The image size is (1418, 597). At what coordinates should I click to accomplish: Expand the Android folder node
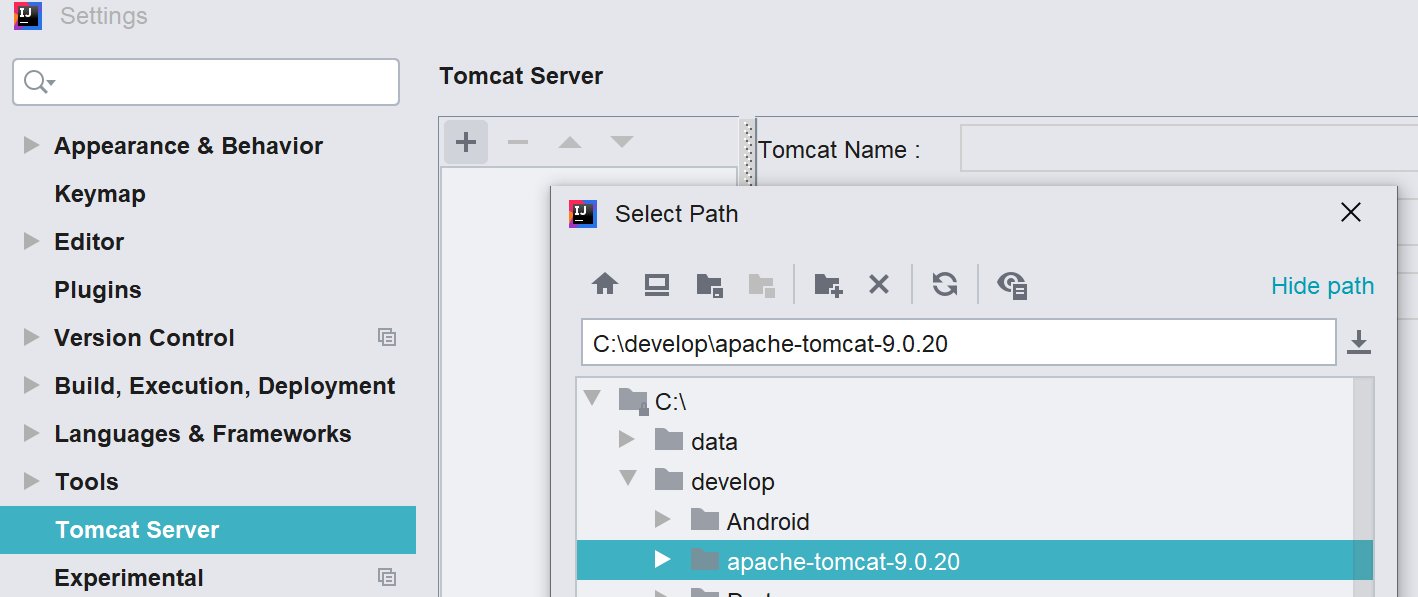662,519
